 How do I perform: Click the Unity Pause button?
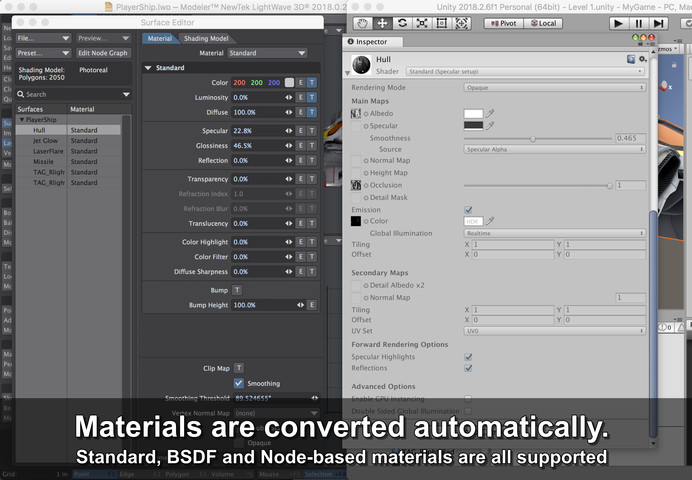point(638,23)
